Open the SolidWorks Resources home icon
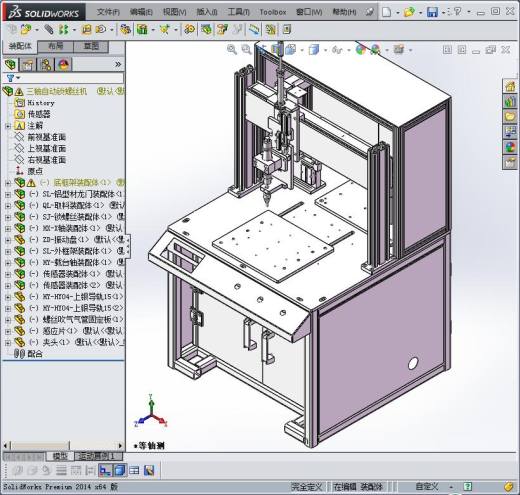 510,86
